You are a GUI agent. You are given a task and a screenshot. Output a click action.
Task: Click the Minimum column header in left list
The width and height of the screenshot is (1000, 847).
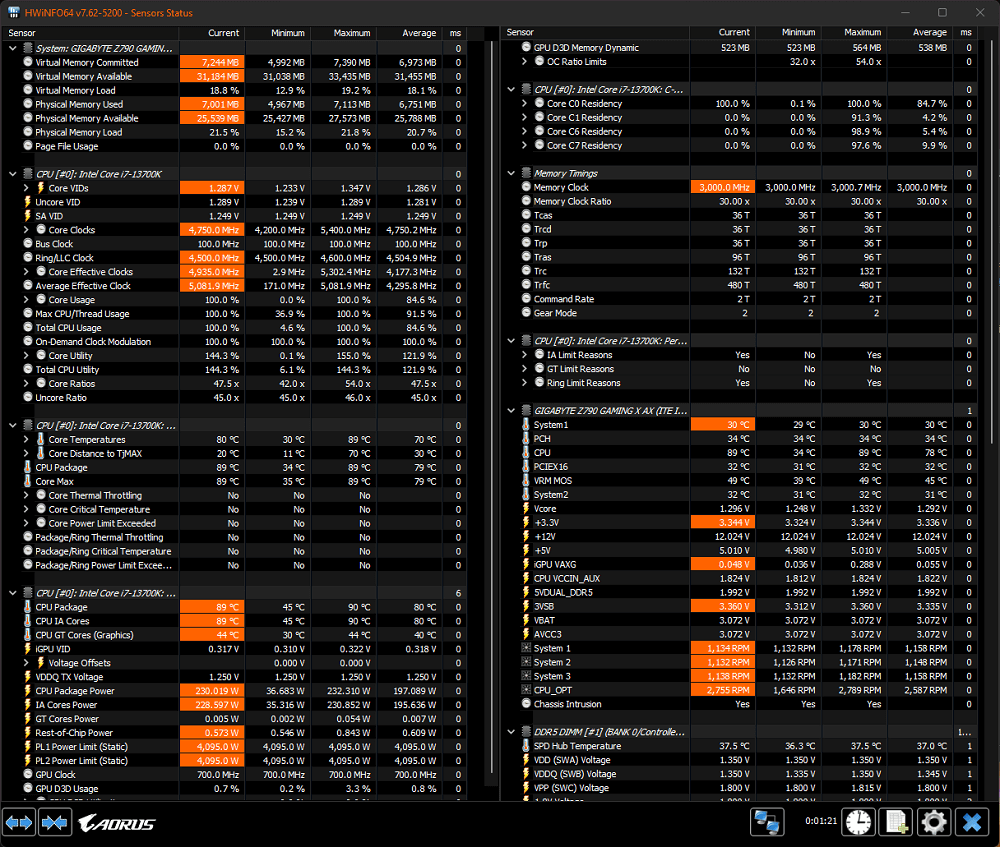click(x=278, y=33)
